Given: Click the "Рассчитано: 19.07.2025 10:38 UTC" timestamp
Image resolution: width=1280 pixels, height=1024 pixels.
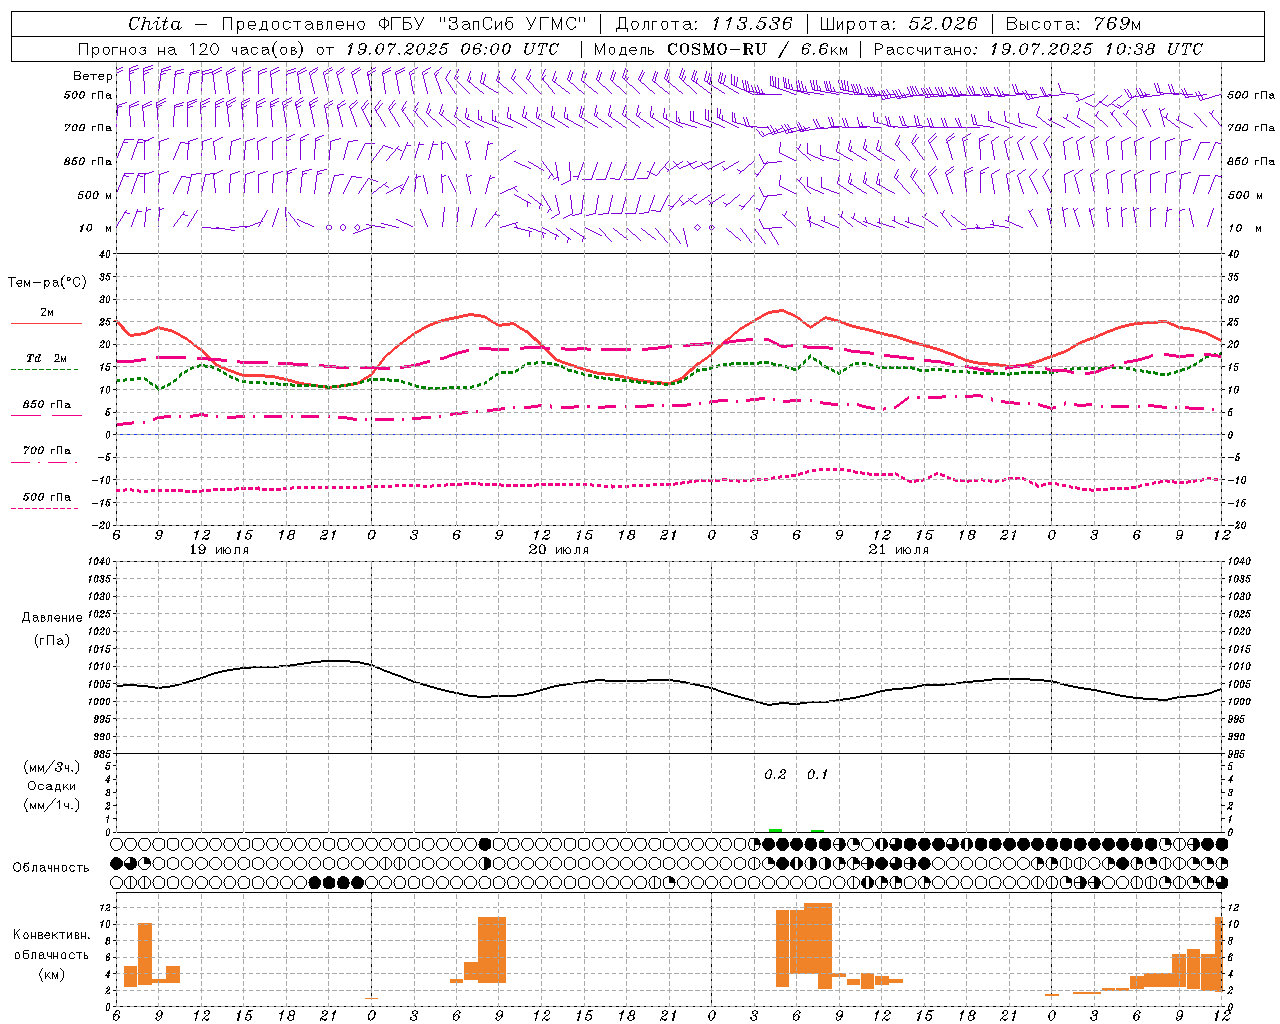Looking at the screenshot, I should 1038,49.
